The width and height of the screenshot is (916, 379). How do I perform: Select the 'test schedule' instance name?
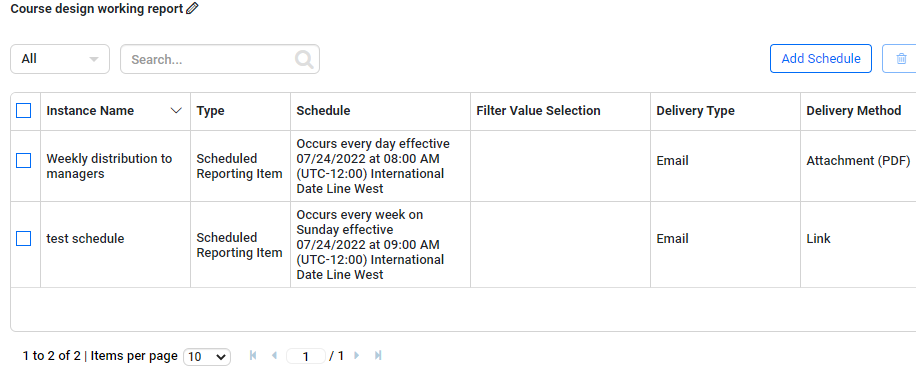85,238
